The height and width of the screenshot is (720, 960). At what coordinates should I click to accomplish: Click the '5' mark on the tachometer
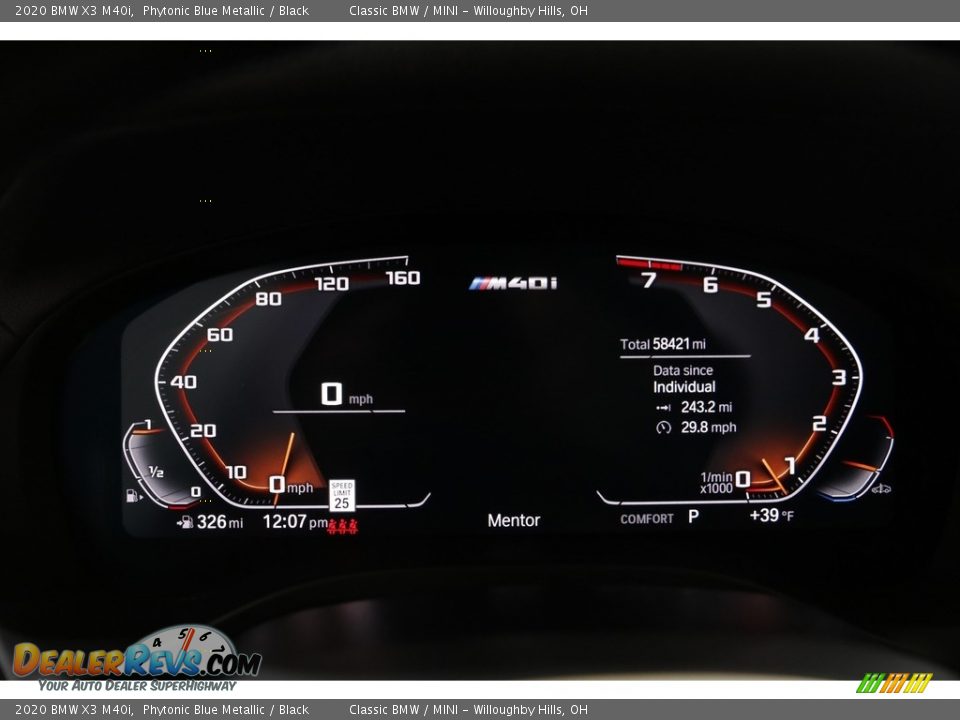pyautogui.click(x=763, y=299)
